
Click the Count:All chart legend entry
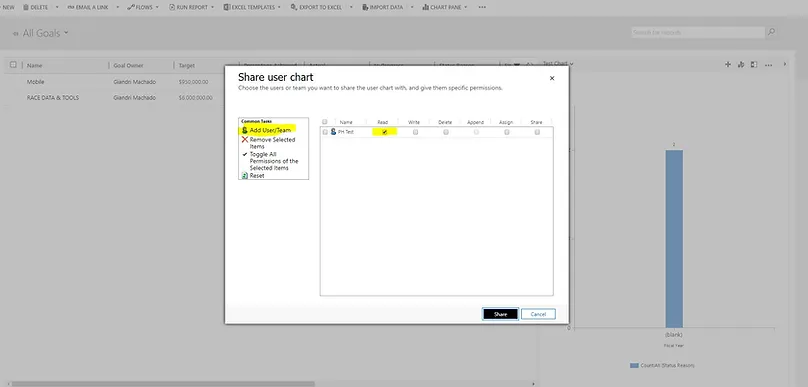(662, 365)
